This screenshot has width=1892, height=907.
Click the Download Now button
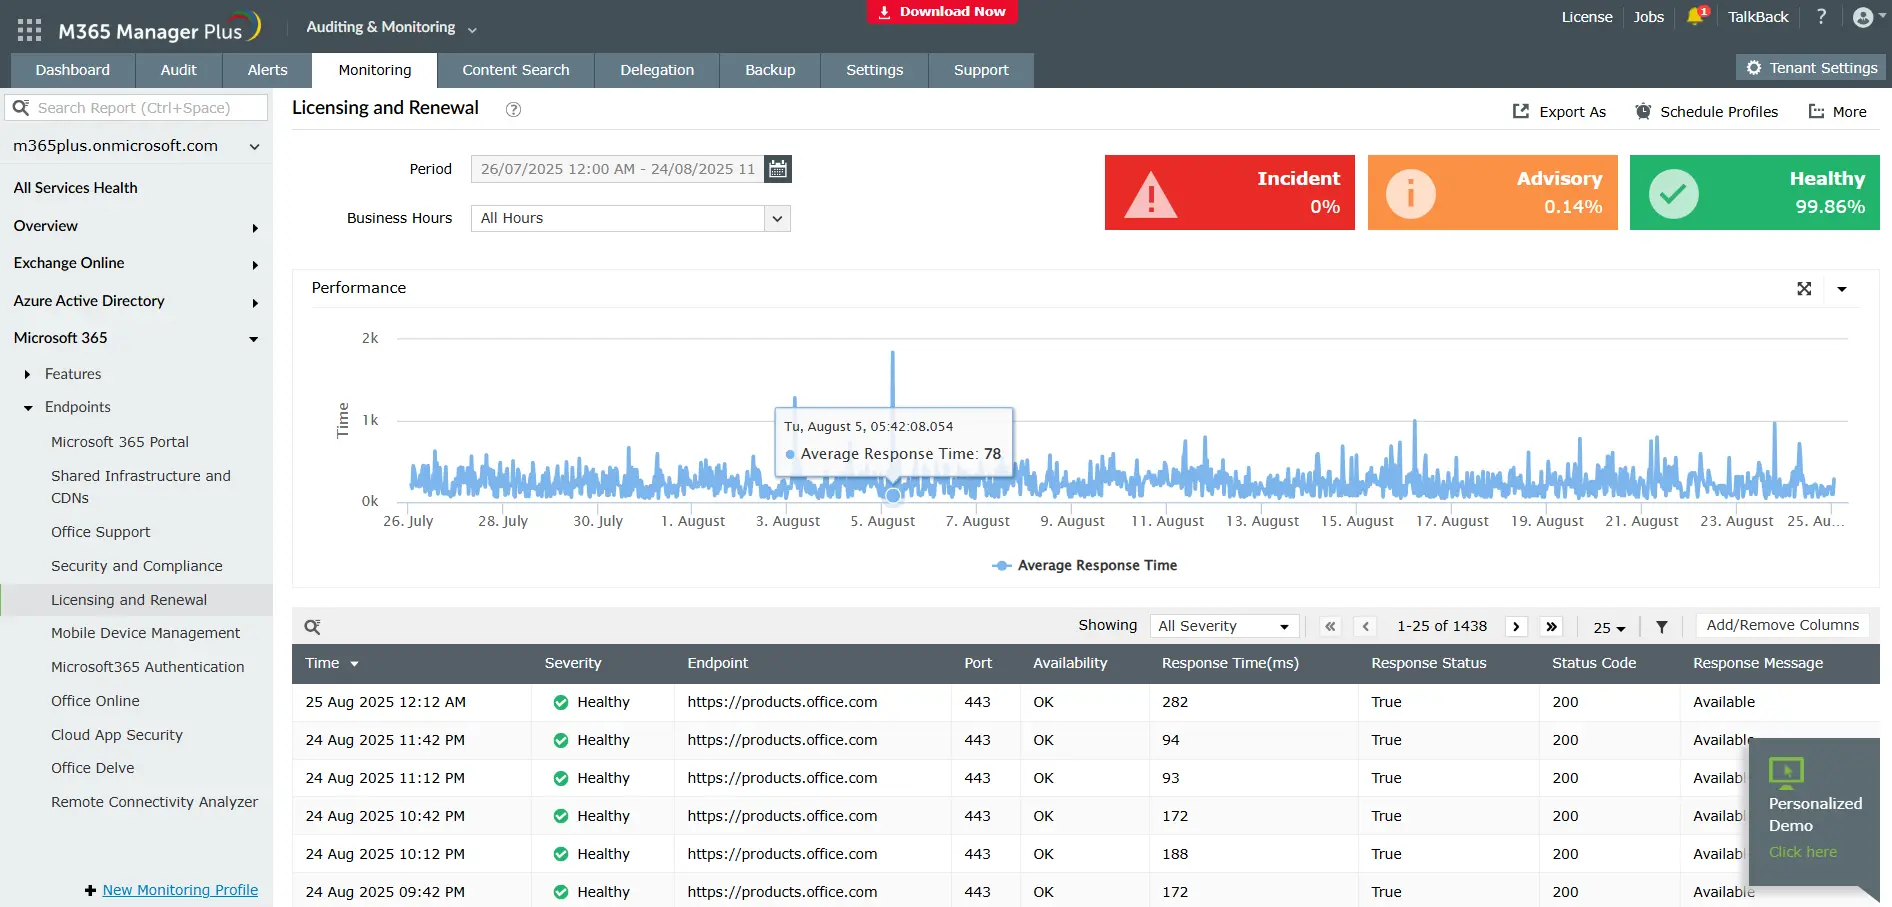(942, 12)
